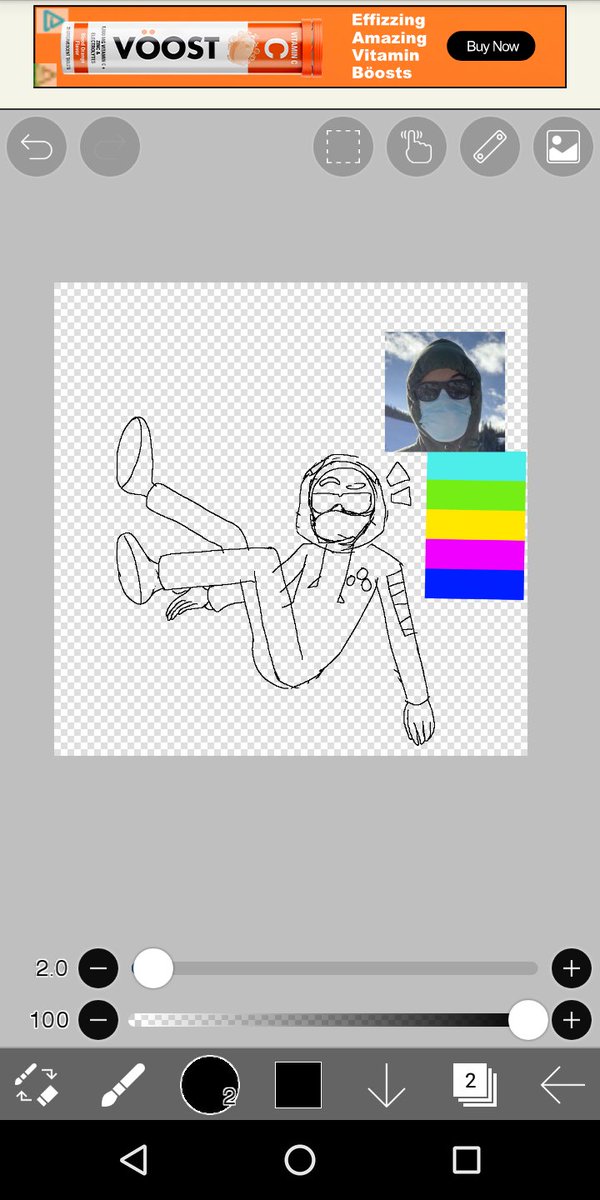
Task: Open the black color swatch picker
Action: click(x=298, y=1085)
